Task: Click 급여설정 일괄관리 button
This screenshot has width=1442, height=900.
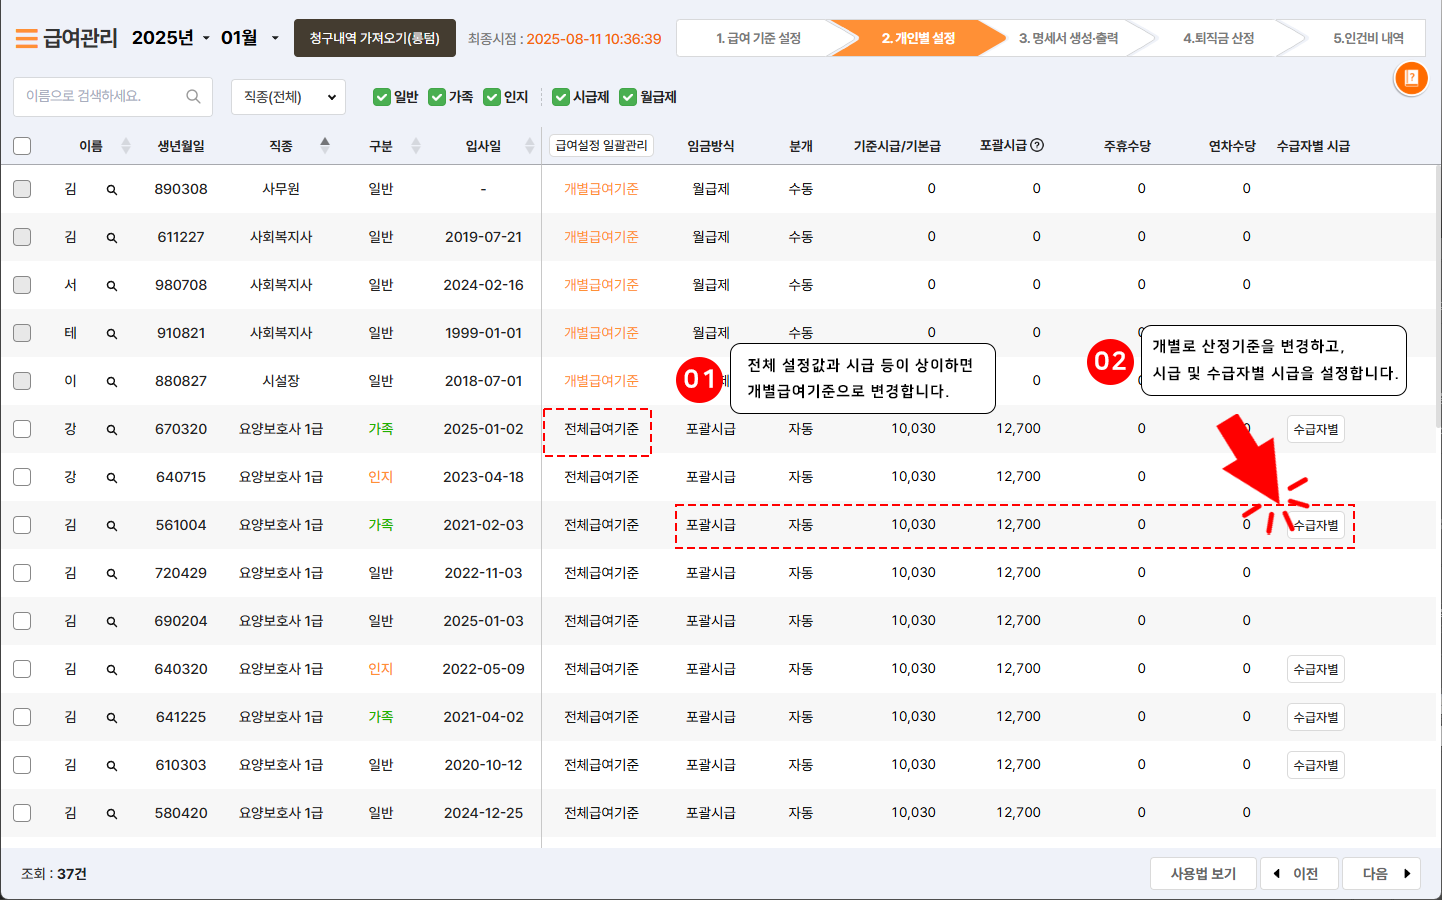Action: click(601, 146)
